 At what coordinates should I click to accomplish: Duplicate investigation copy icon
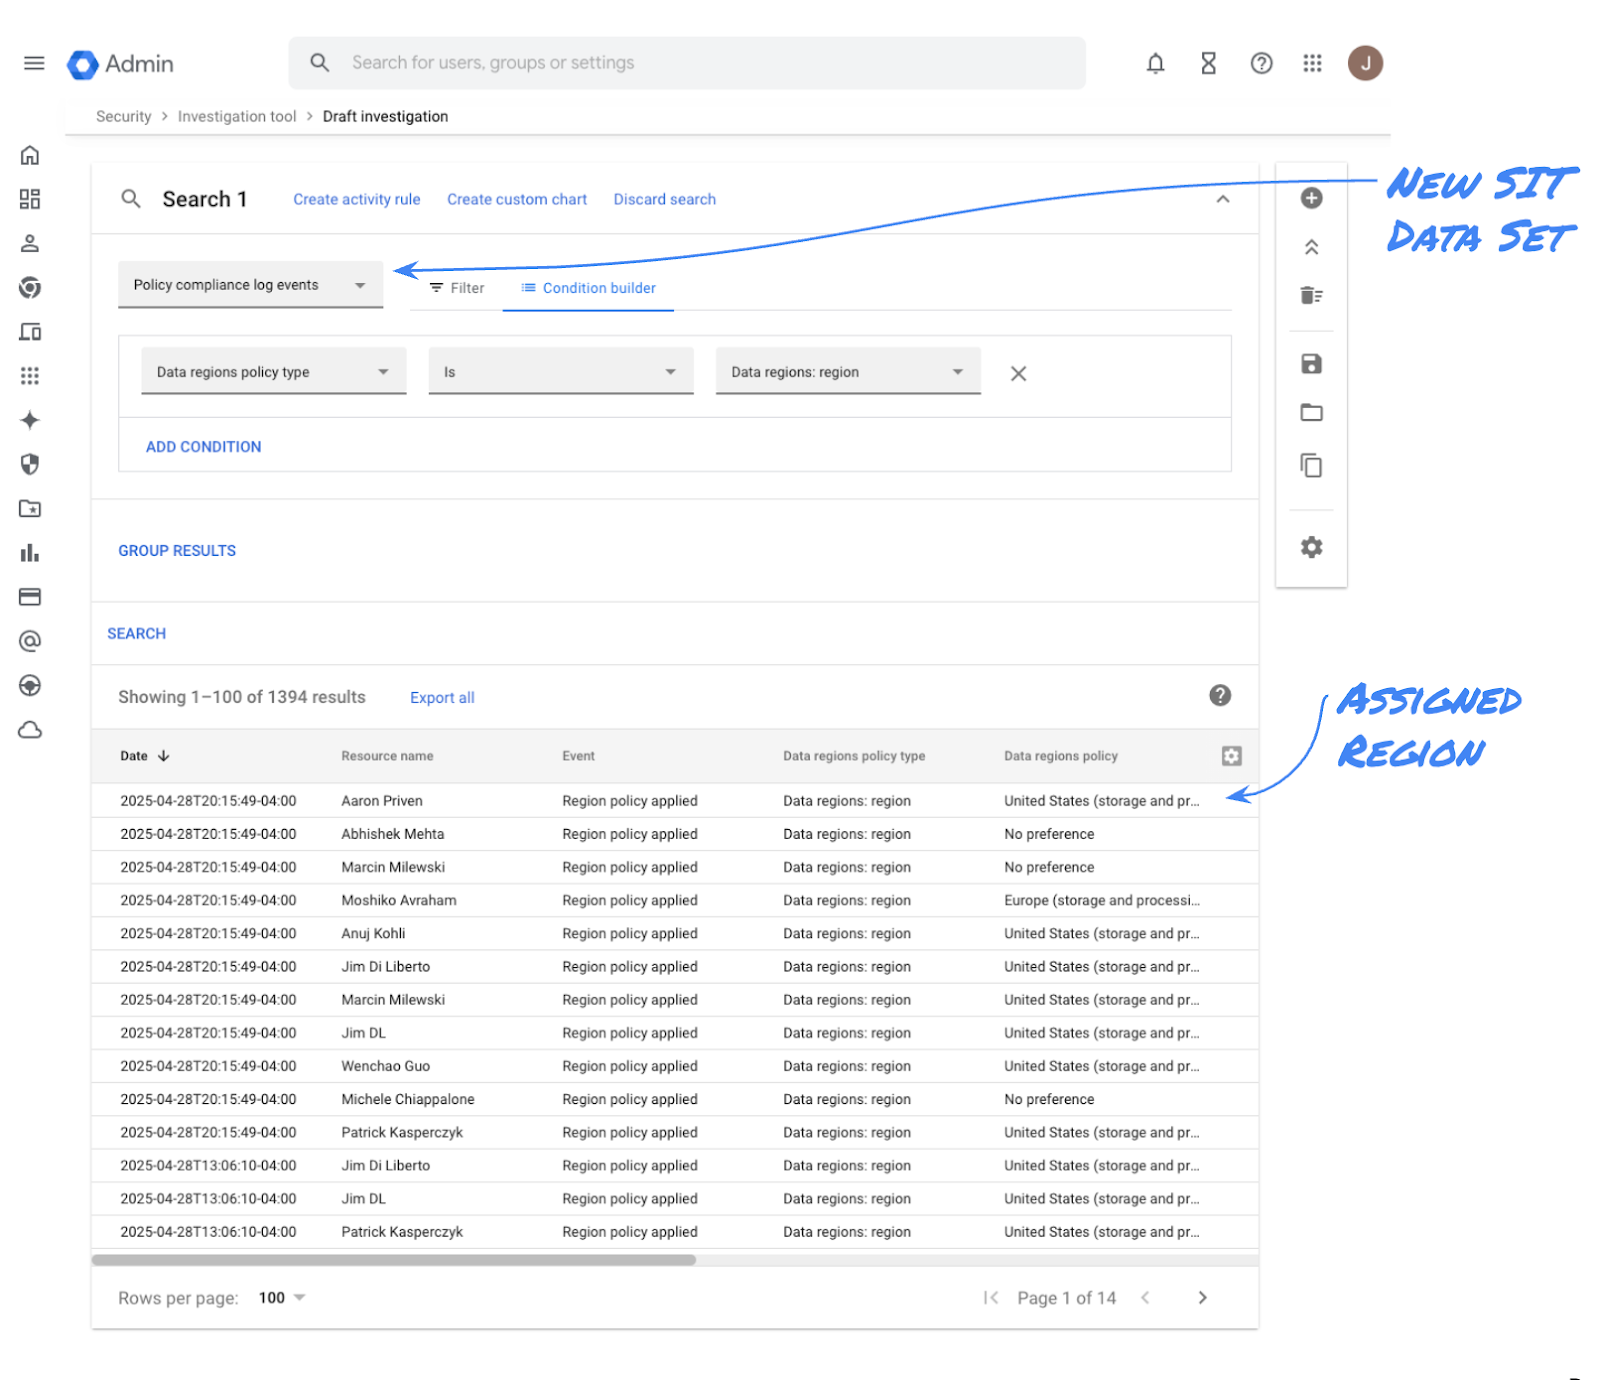tap(1311, 466)
